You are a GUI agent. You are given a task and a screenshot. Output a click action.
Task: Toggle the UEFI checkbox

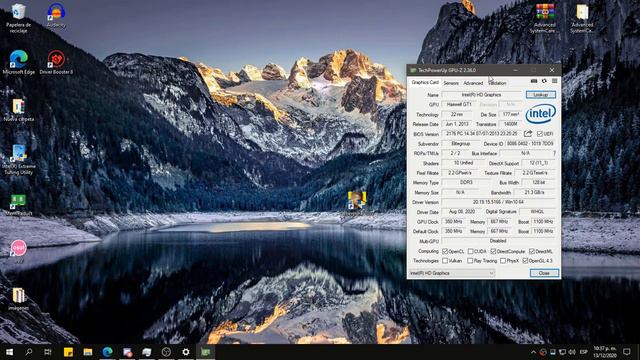[540, 134]
